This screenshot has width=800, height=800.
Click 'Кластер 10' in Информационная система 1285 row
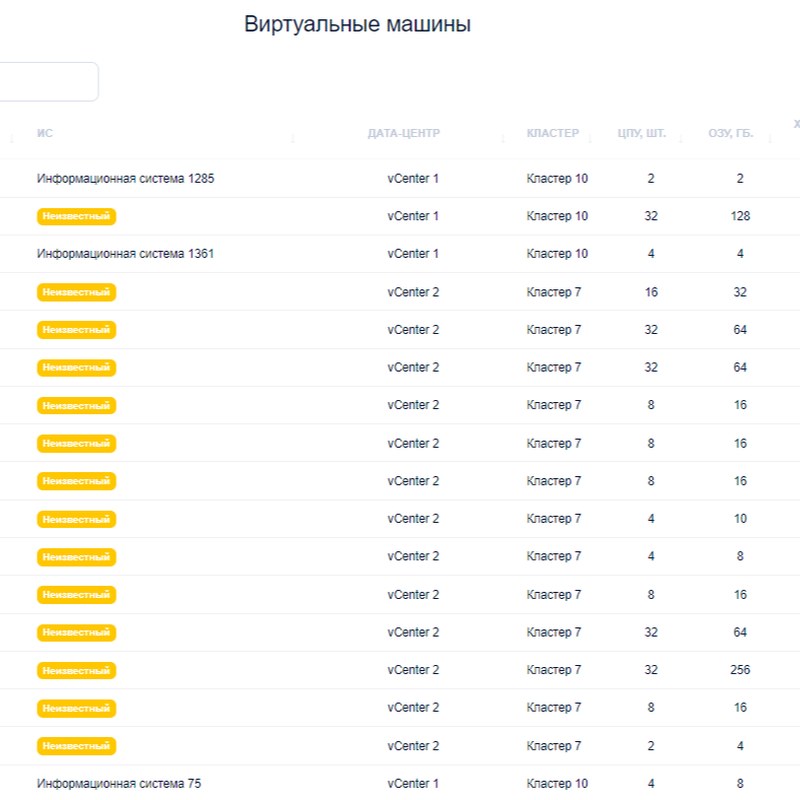click(x=557, y=179)
